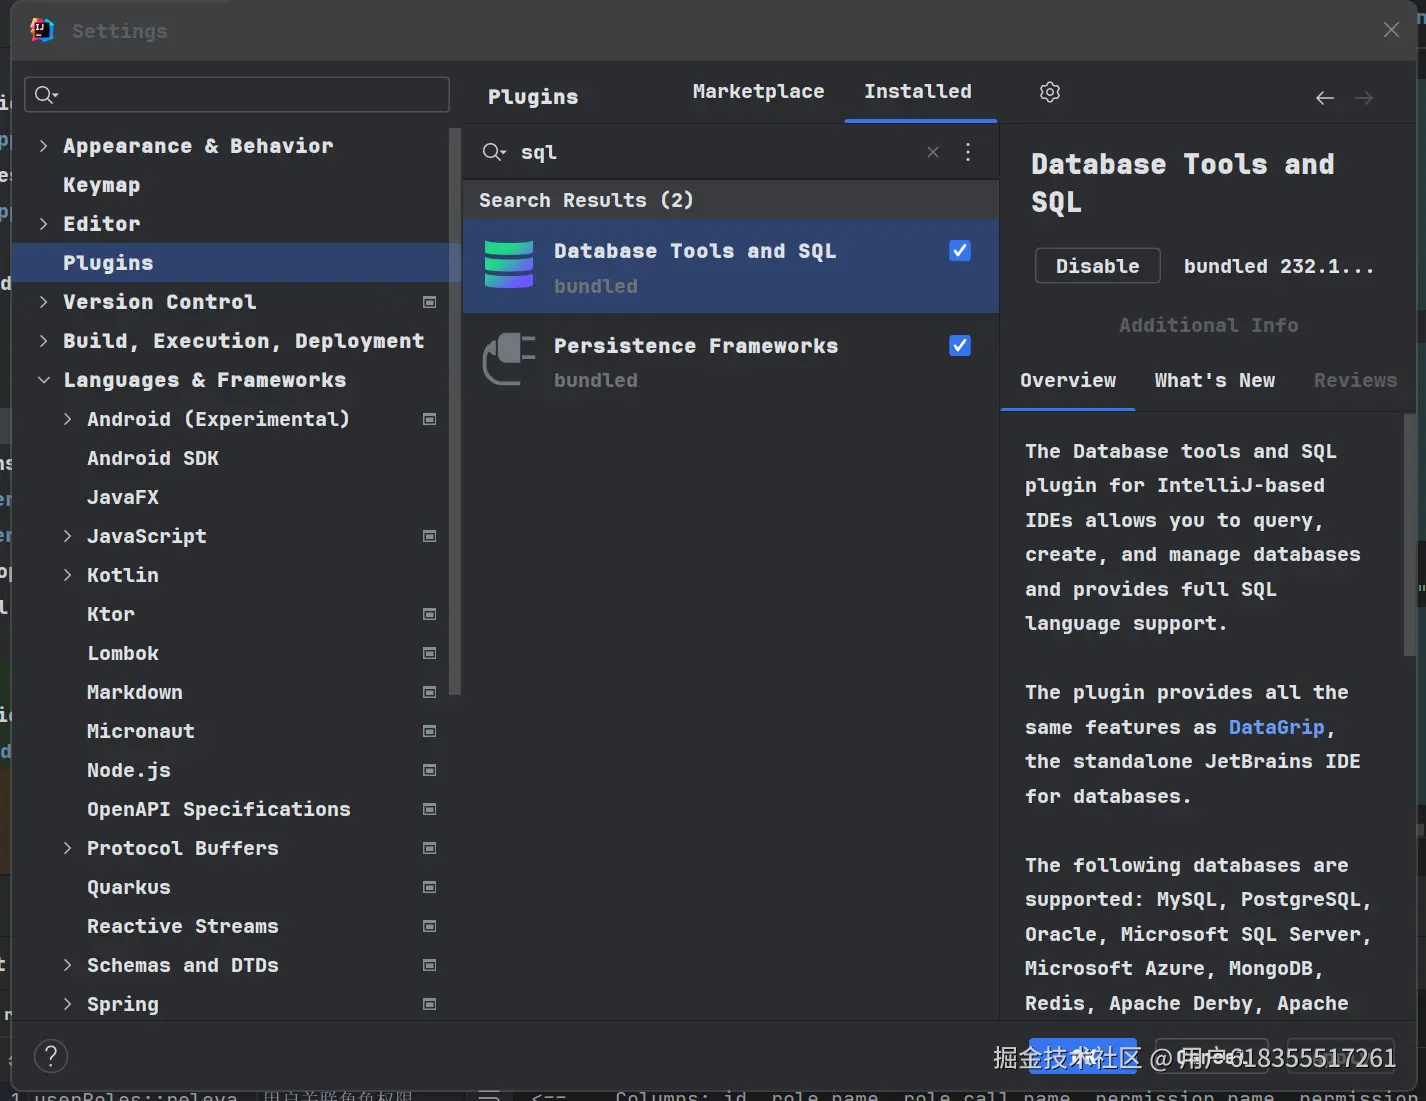Viewport: 1426px width, 1101px height.
Task: Disable the Database Tools and SQL plugin
Action: point(1097,266)
